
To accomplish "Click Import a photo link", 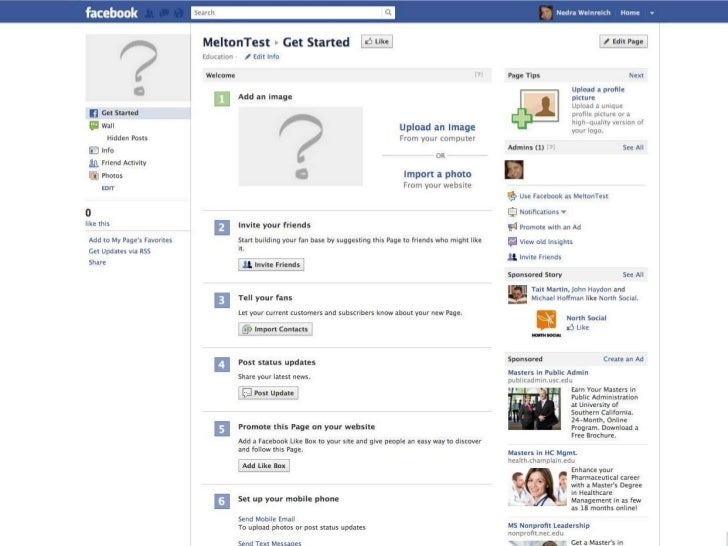I will (x=437, y=174).
